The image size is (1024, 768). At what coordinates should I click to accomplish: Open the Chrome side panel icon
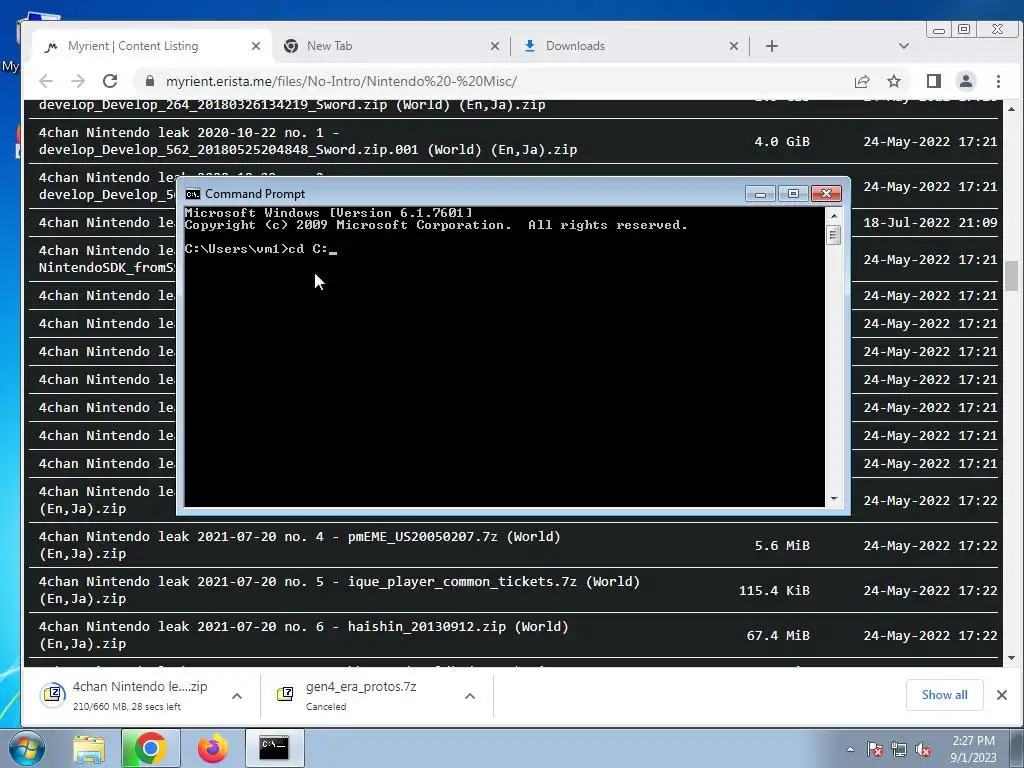click(x=933, y=81)
